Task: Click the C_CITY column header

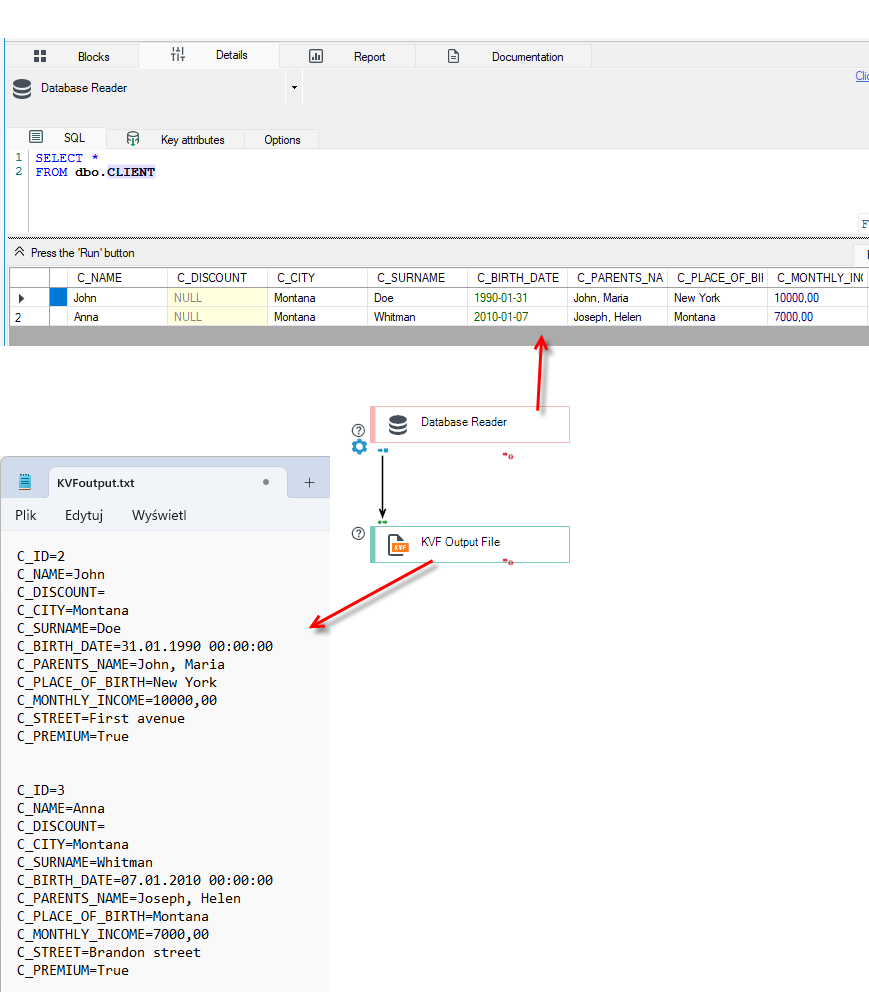Action: point(317,278)
